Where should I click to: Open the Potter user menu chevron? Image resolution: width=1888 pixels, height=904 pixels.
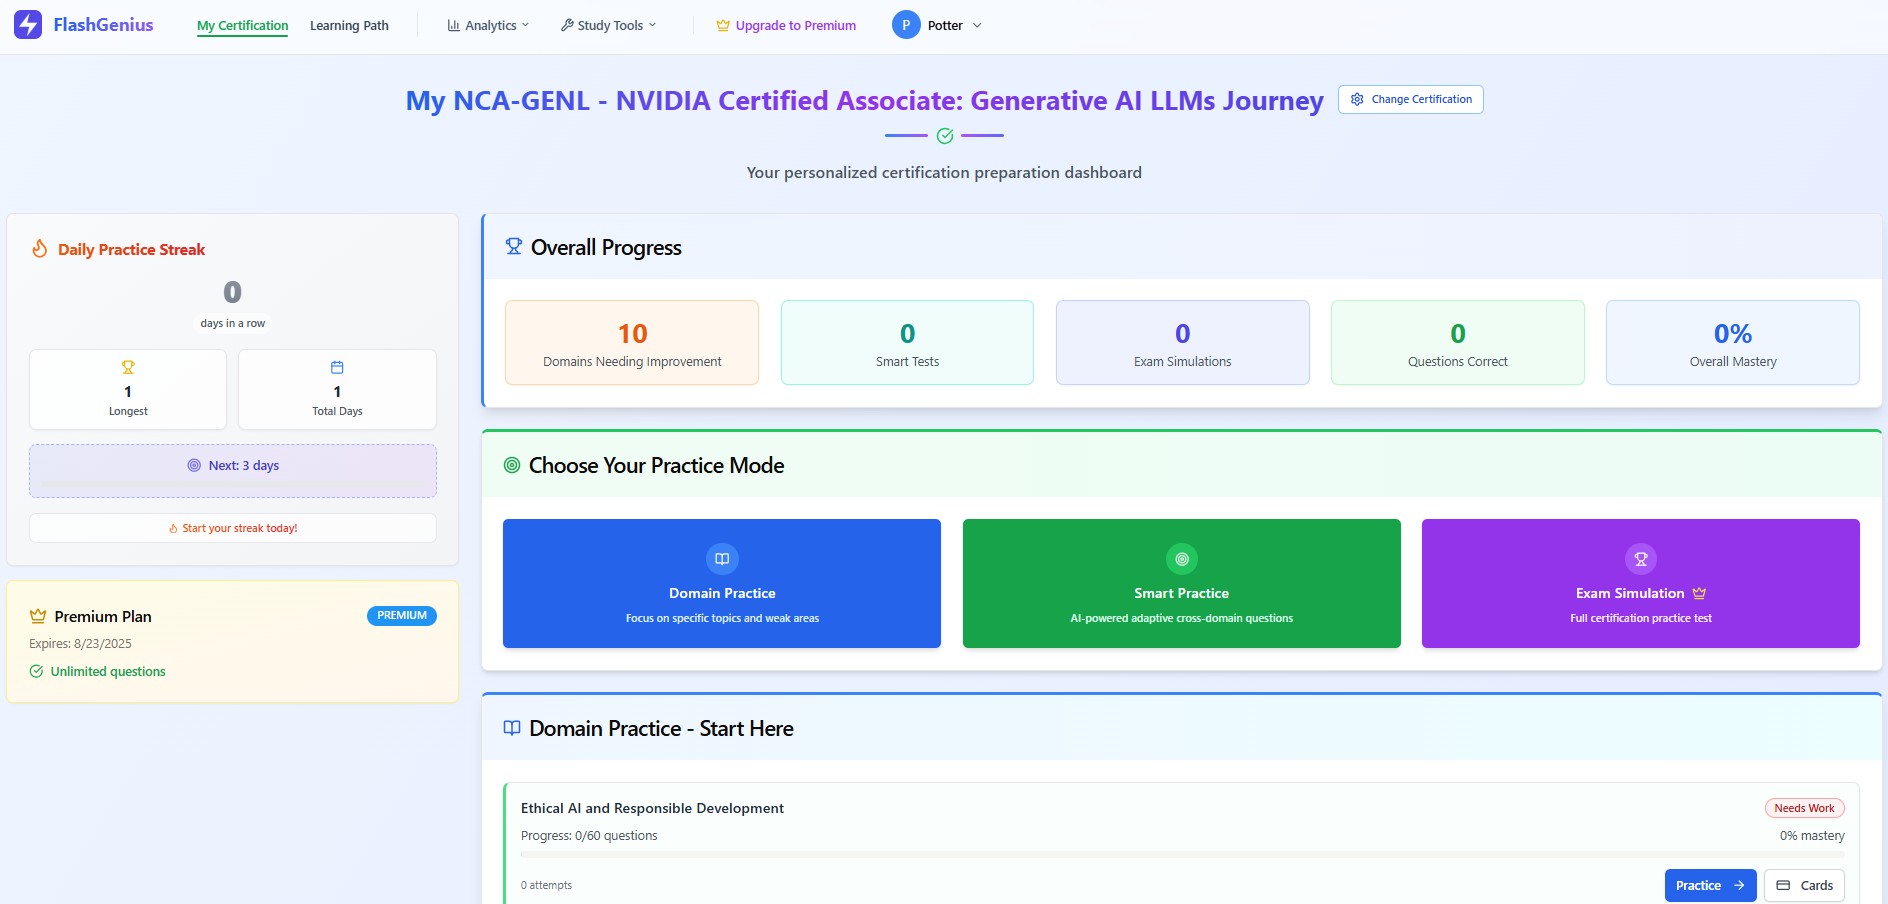(977, 25)
